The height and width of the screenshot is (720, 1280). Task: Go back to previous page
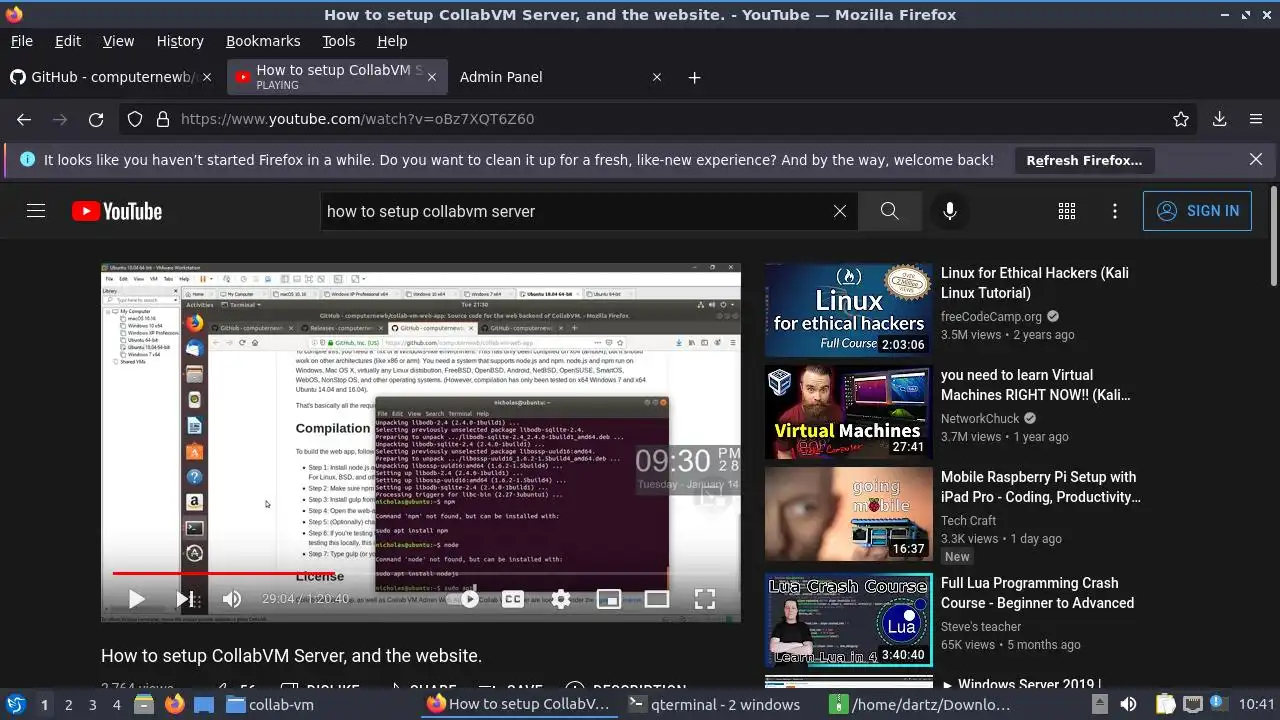tap(24, 119)
